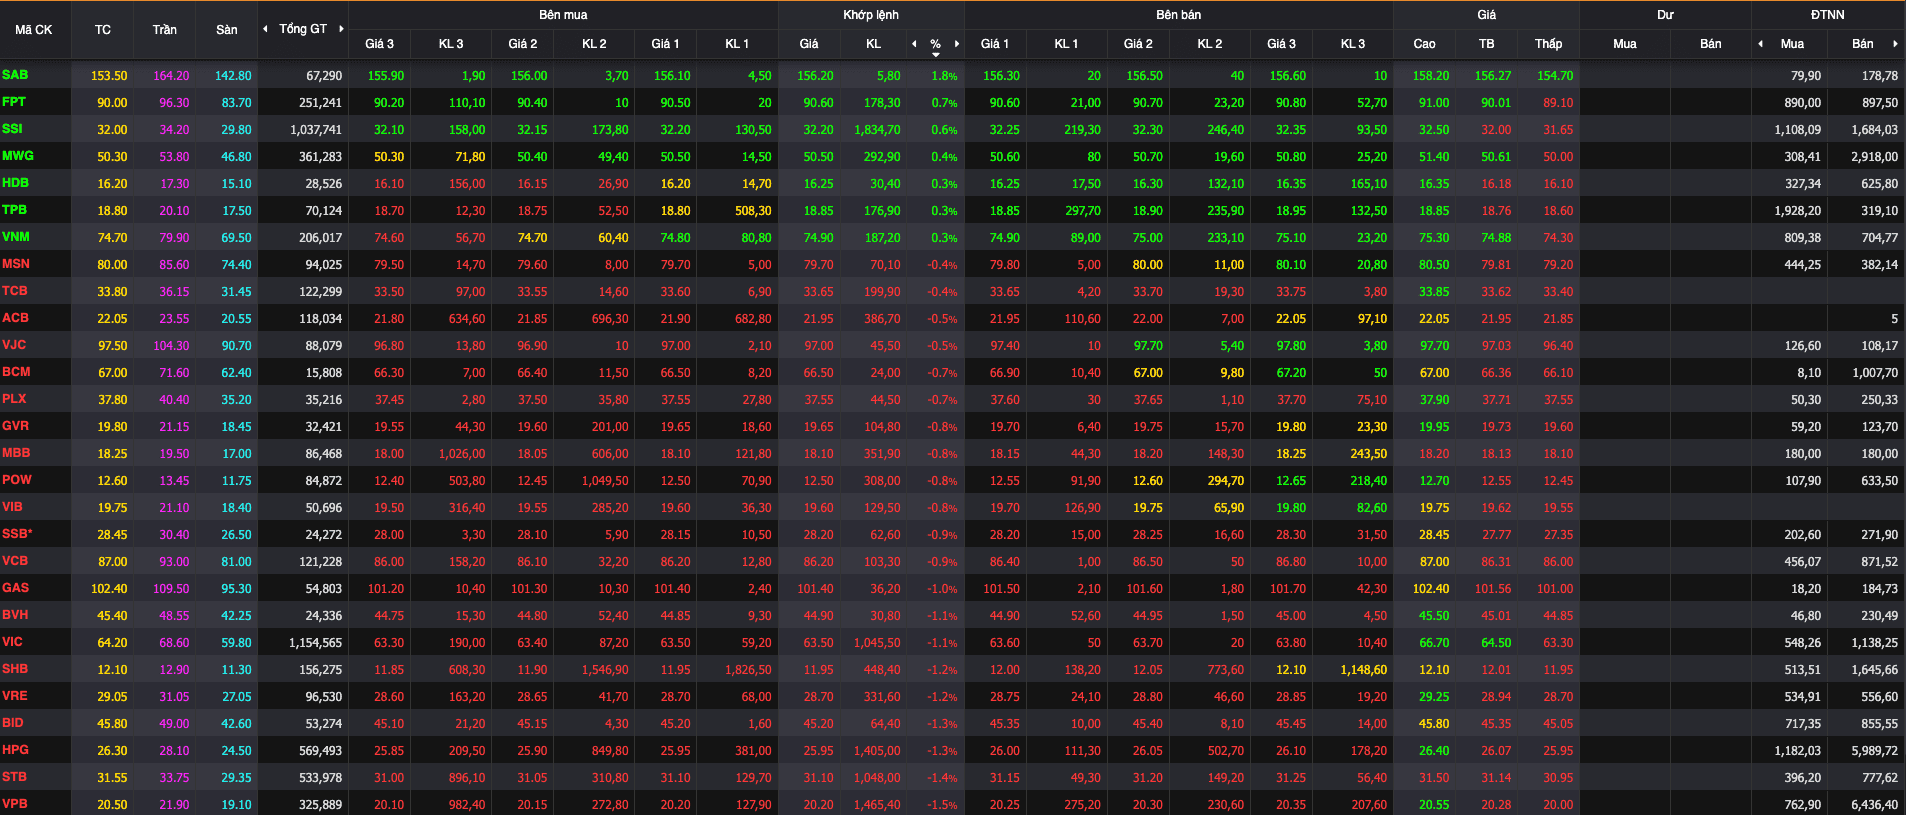Select the HDB ticker row label

pyautogui.click(x=16, y=183)
